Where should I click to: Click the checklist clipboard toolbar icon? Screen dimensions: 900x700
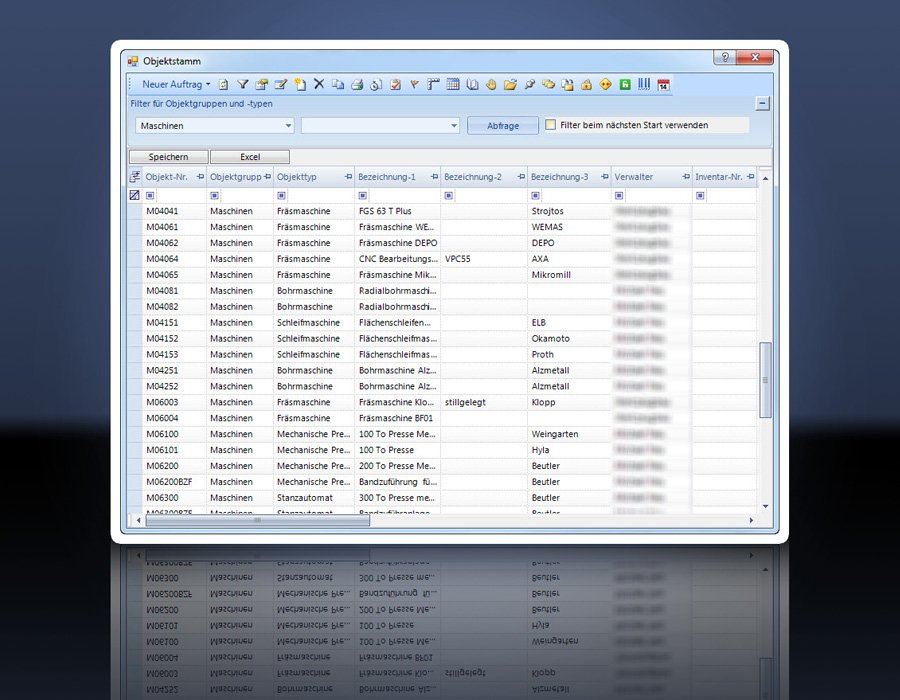[x=395, y=84]
